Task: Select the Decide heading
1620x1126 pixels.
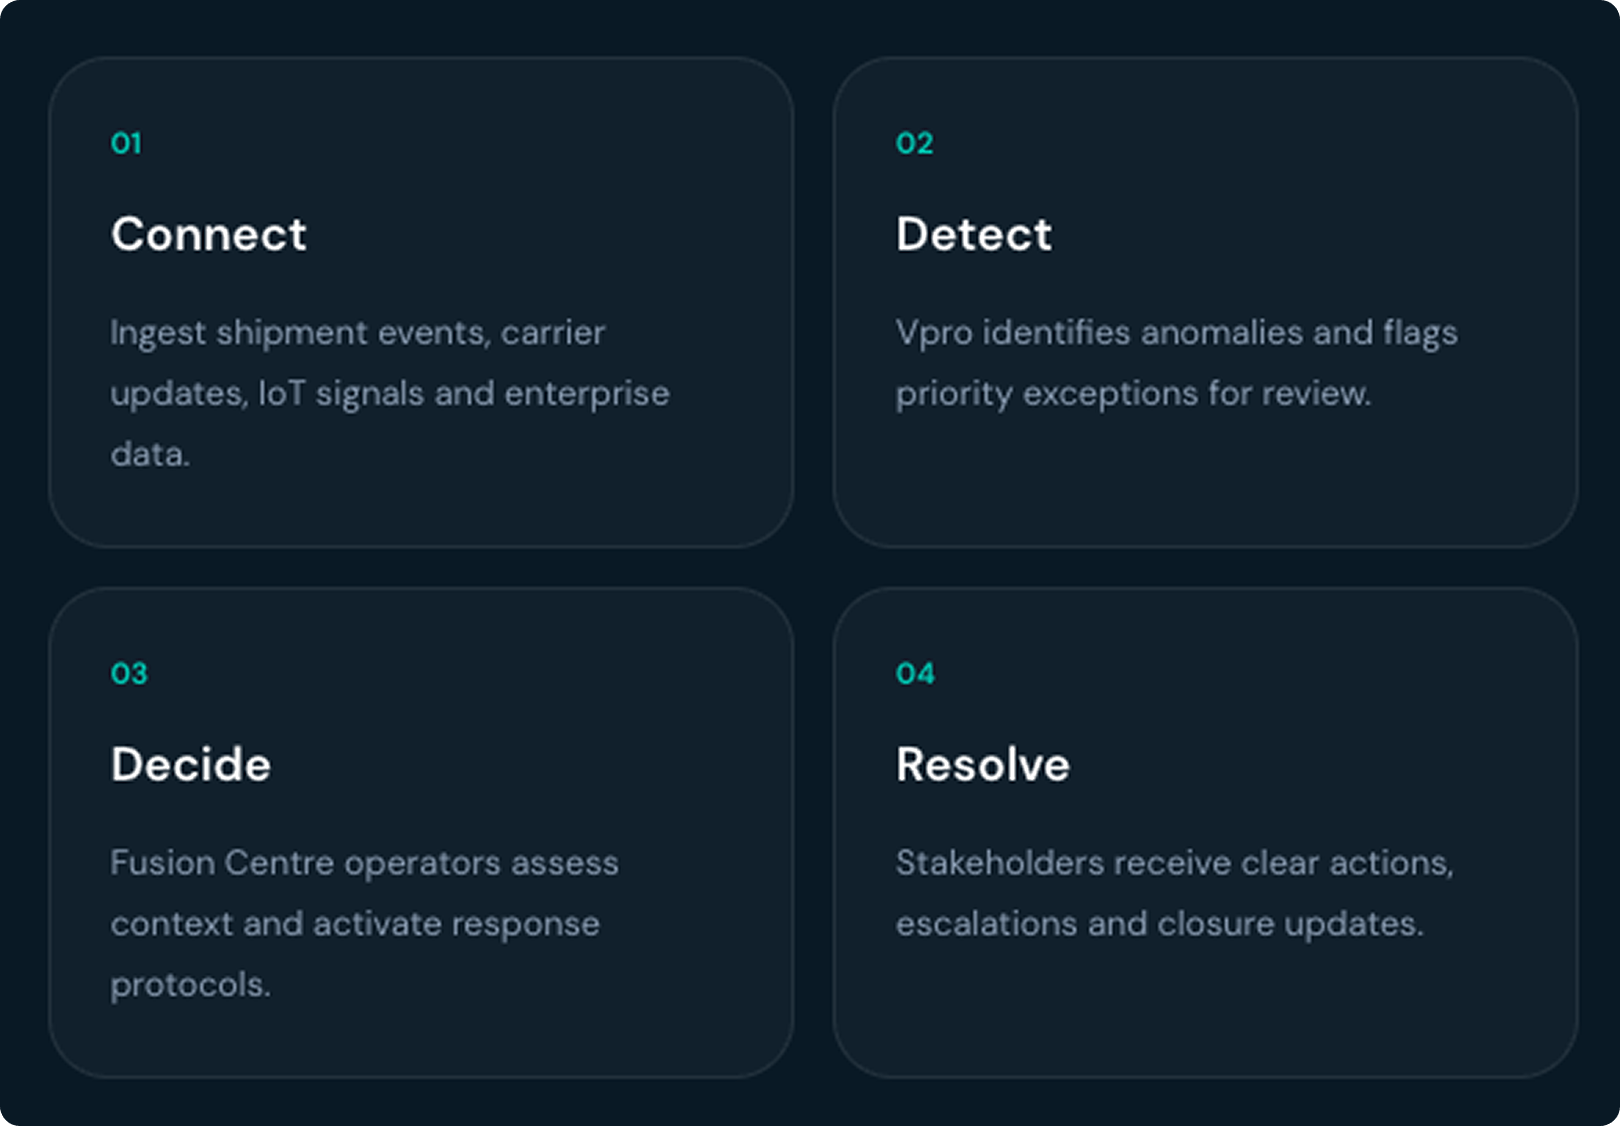Action: point(191,765)
